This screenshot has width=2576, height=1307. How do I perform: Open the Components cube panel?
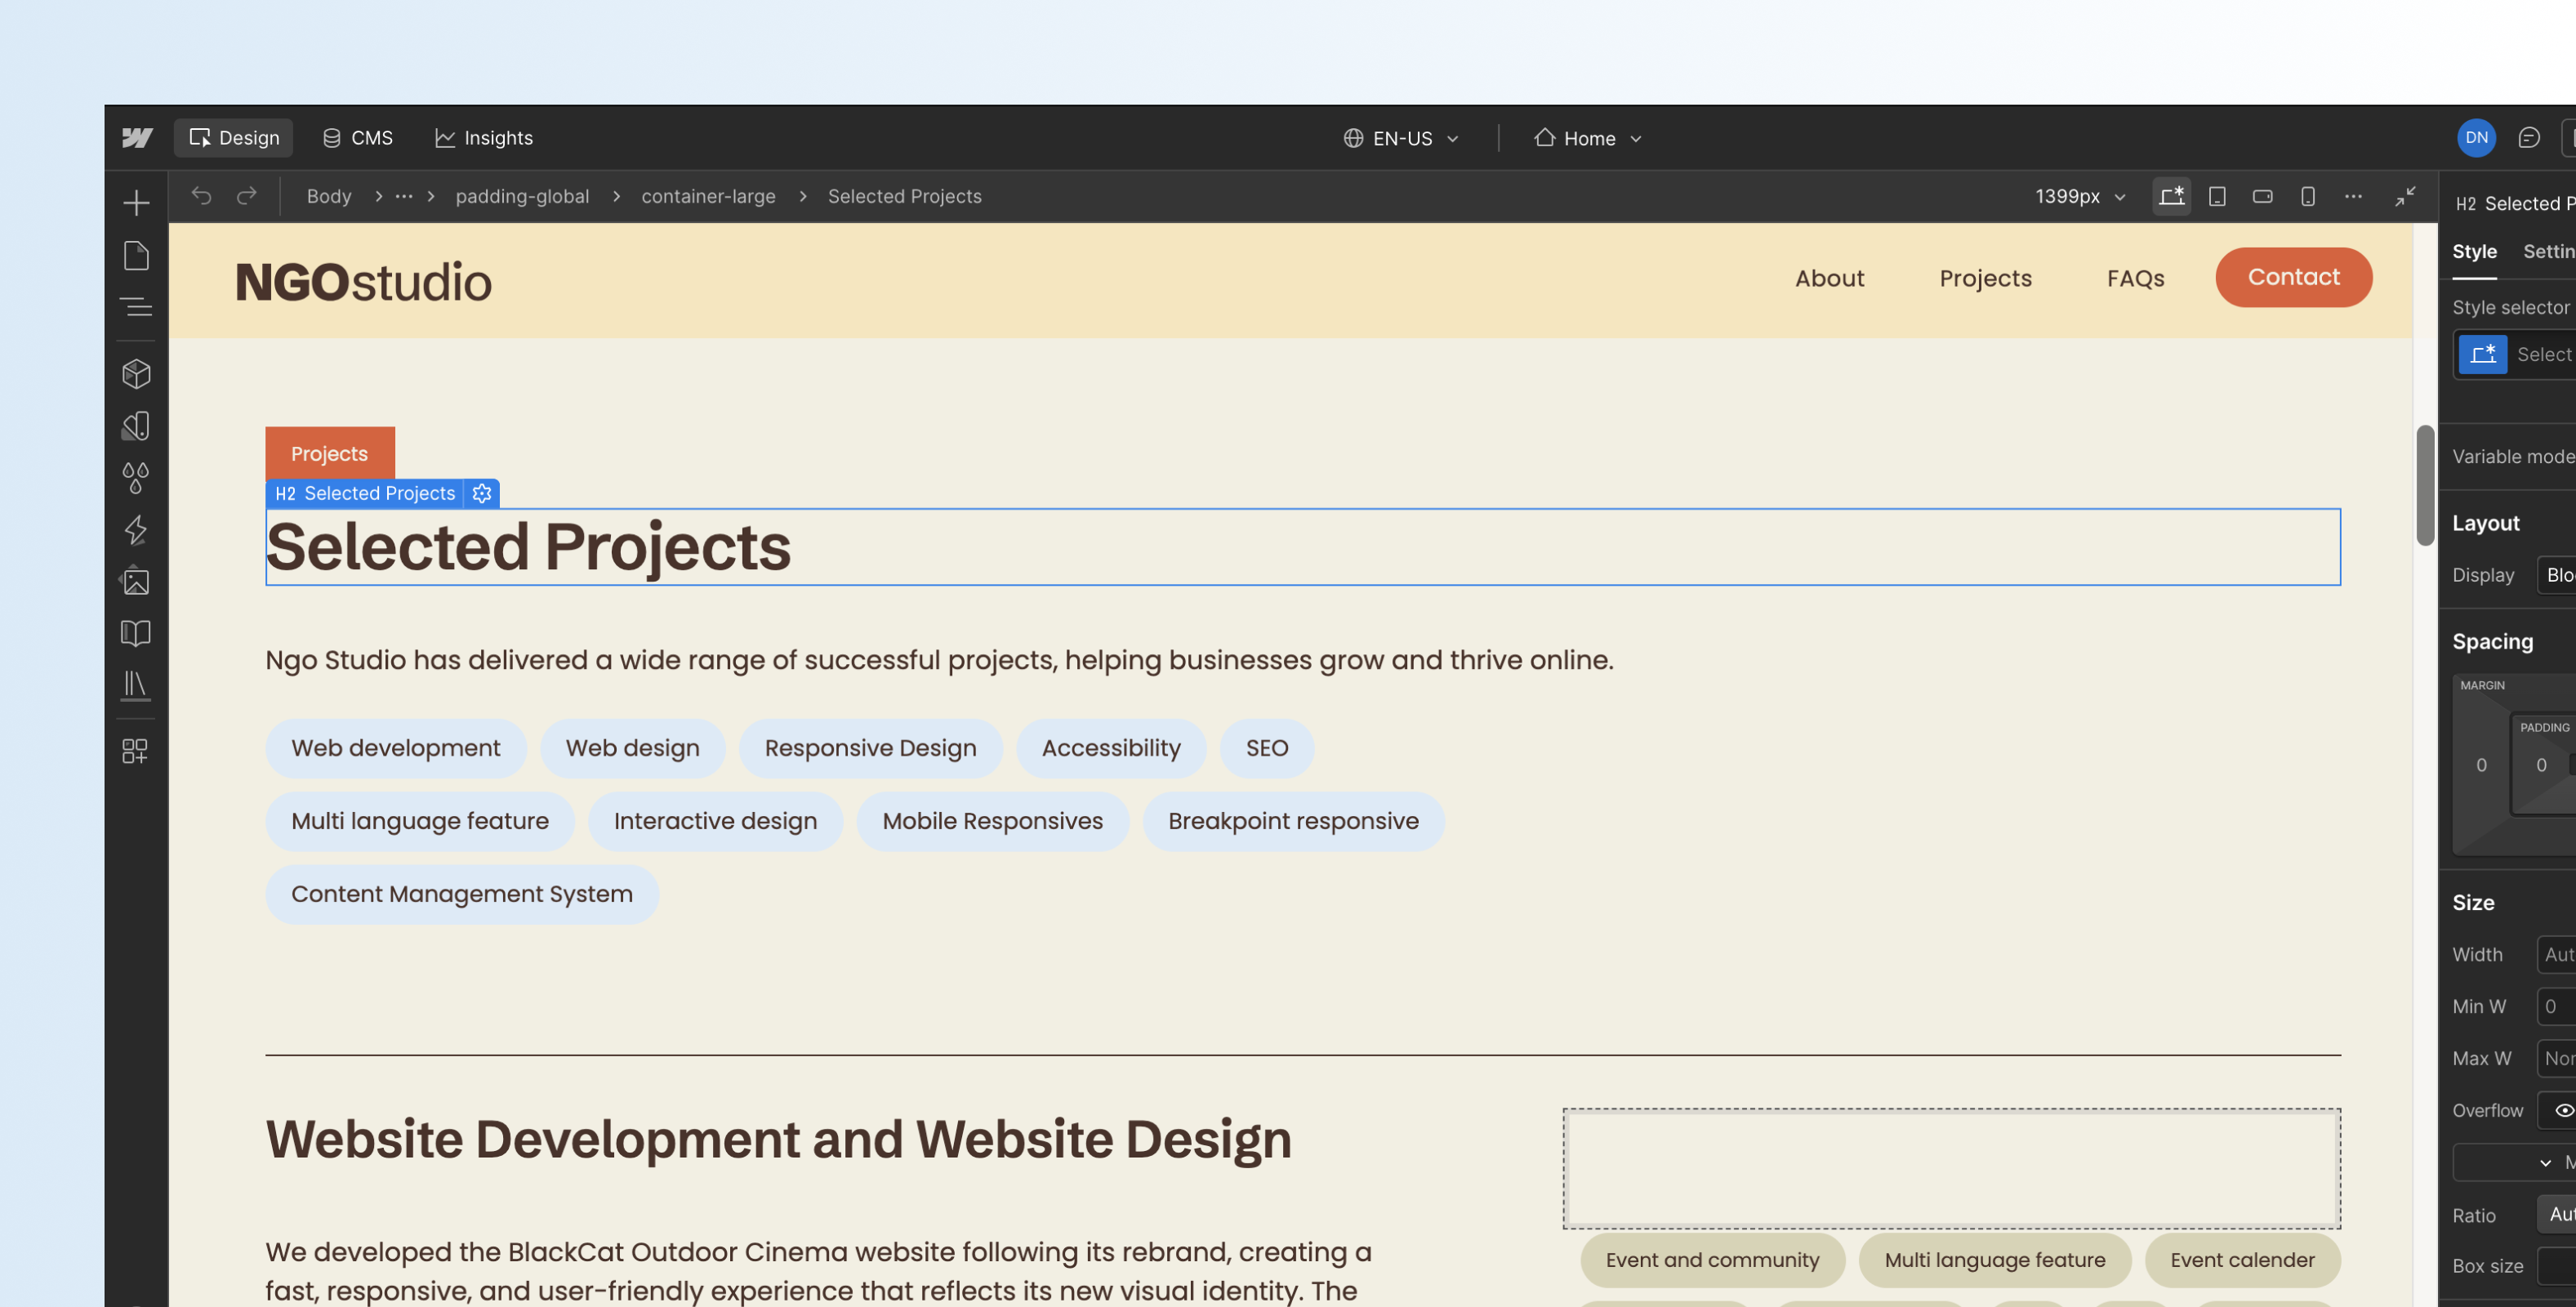point(136,374)
